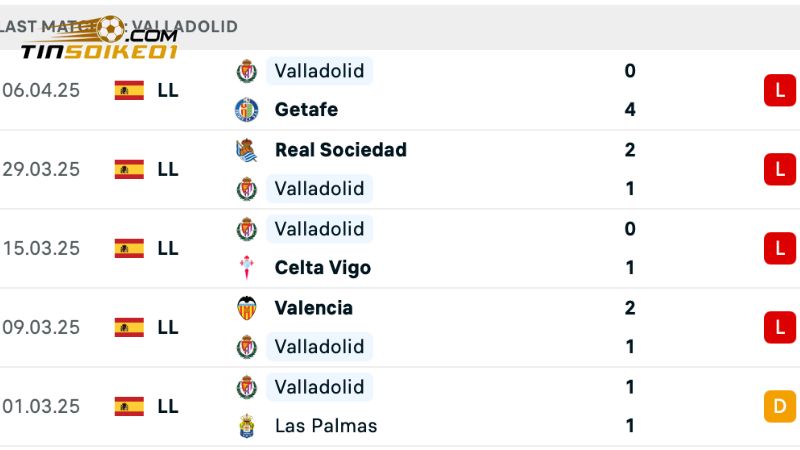Select the Las Palmas team name
Screen dimensions: 800x450
(326, 426)
